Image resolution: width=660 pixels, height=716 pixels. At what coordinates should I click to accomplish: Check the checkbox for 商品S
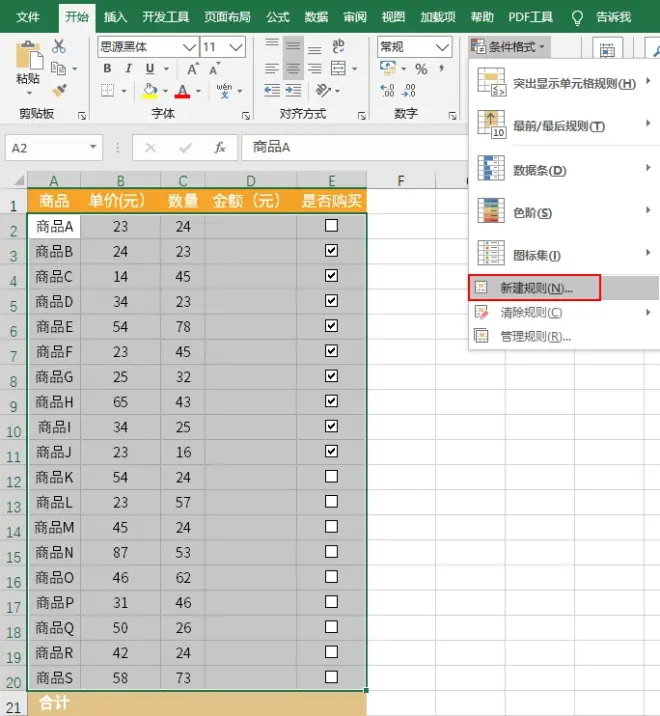pos(332,677)
